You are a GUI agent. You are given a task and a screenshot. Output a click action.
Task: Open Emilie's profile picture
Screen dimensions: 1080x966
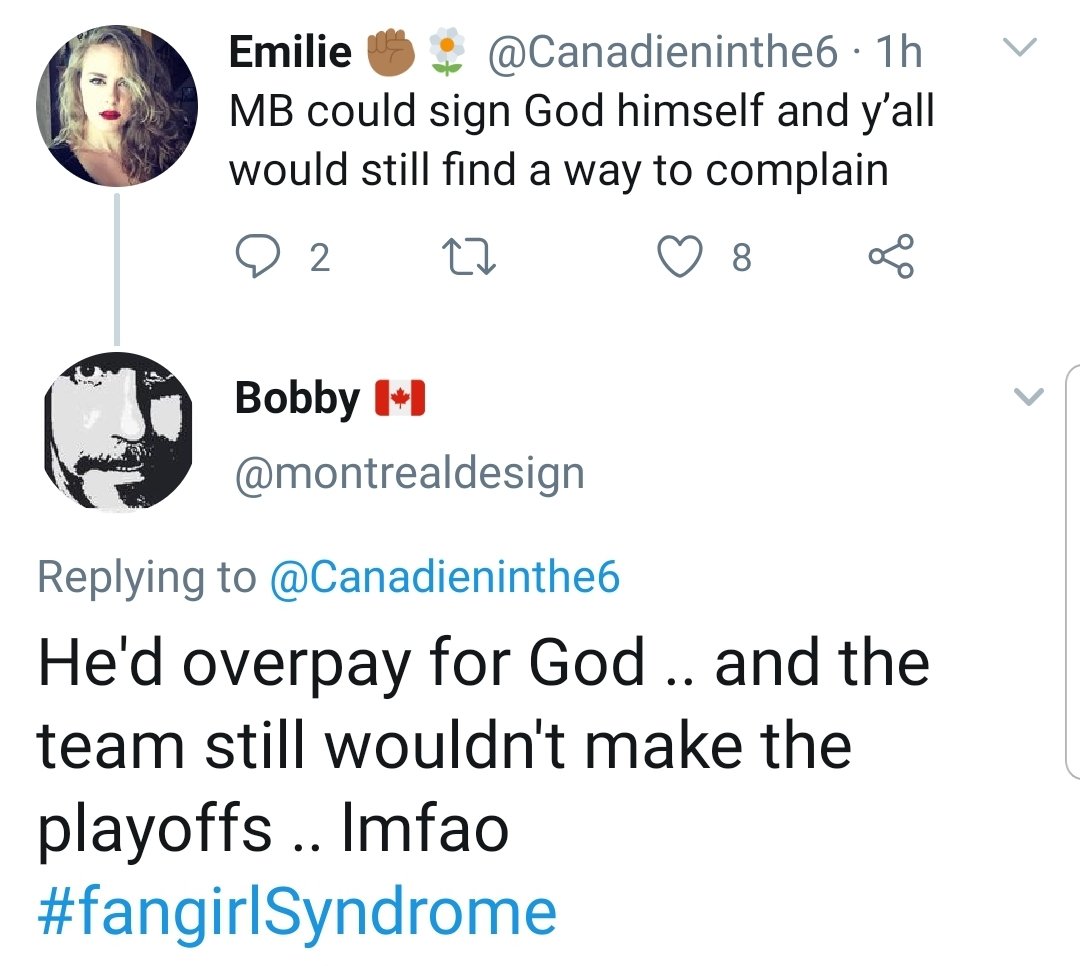tap(112, 105)
